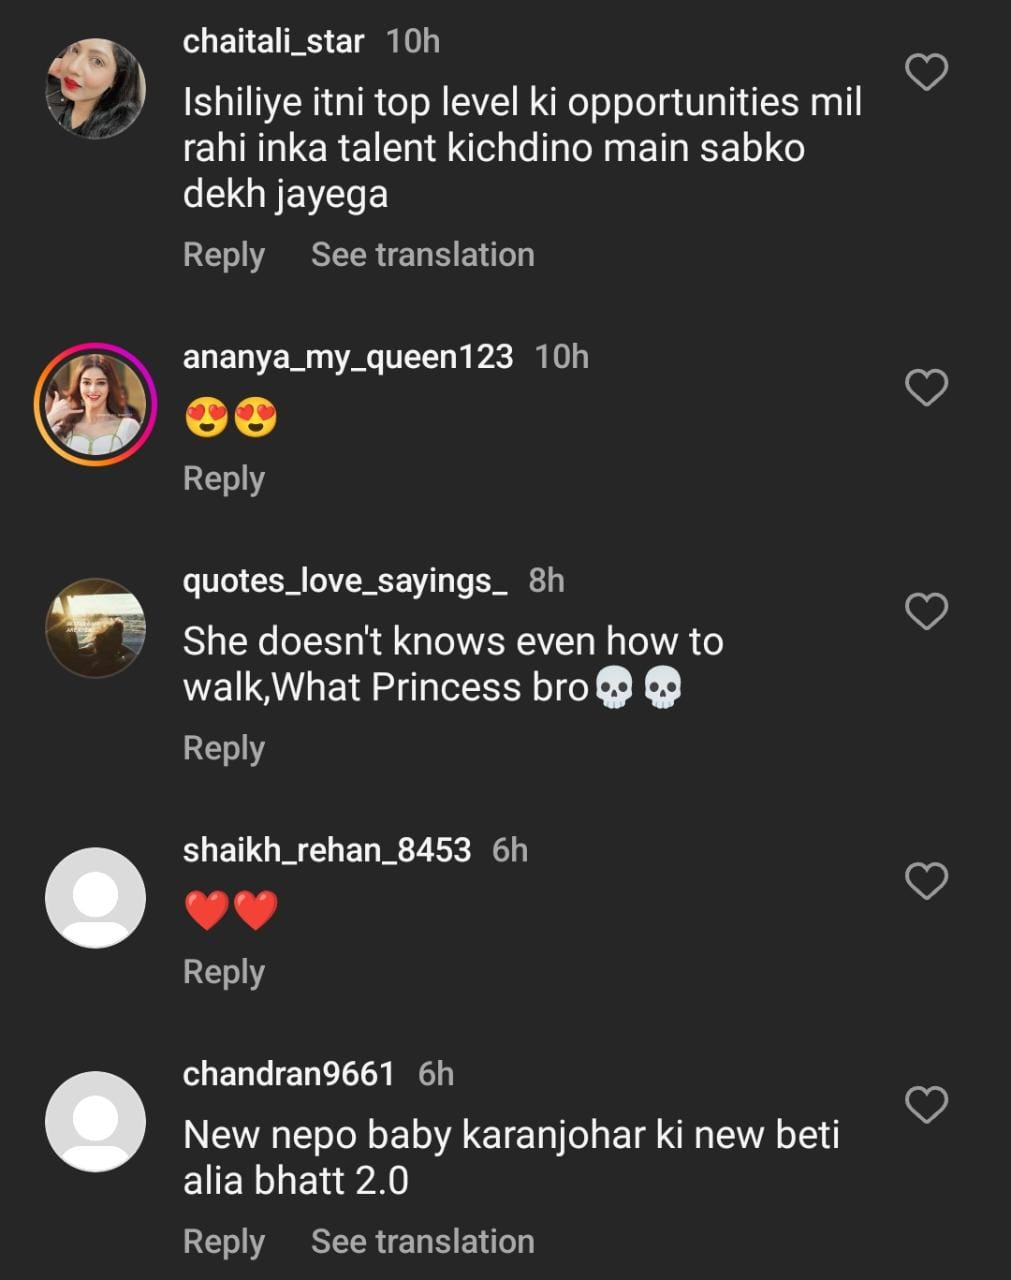Open chaitali_star's profile picture

coord(96,88)
